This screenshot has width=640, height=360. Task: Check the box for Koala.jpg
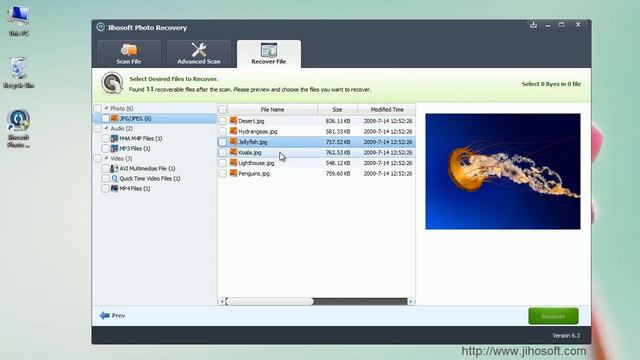tap(222, 152)
